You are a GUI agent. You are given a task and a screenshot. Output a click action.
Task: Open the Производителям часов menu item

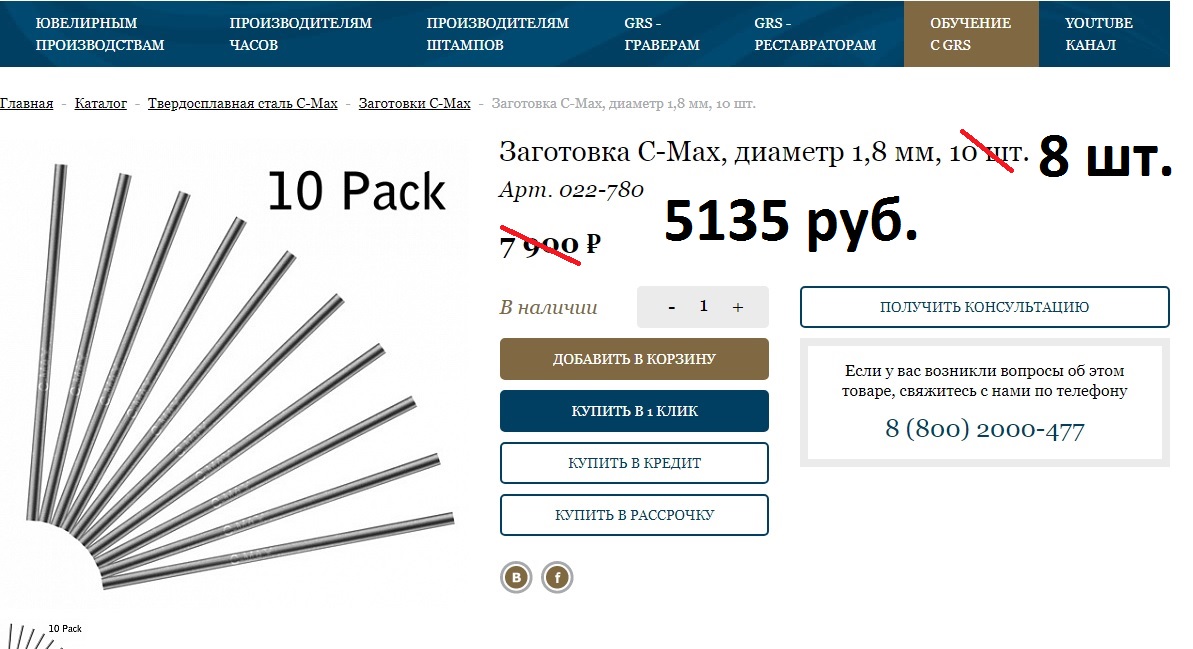(x=301, y=33)
